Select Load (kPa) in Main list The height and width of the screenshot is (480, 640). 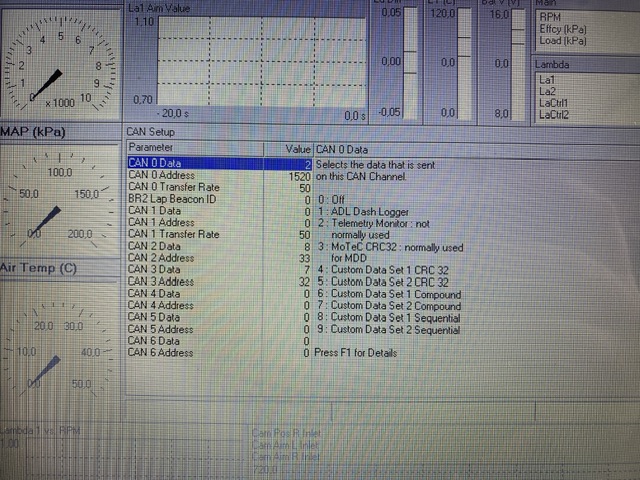click(x=563, y=41)
